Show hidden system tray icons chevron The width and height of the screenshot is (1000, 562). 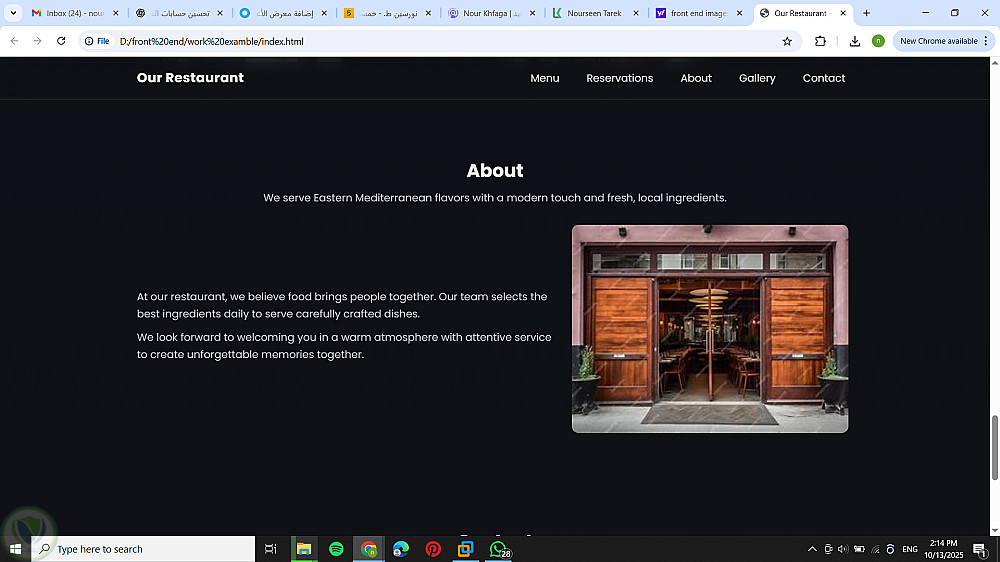pyautogui.click(x=812, y=549)
